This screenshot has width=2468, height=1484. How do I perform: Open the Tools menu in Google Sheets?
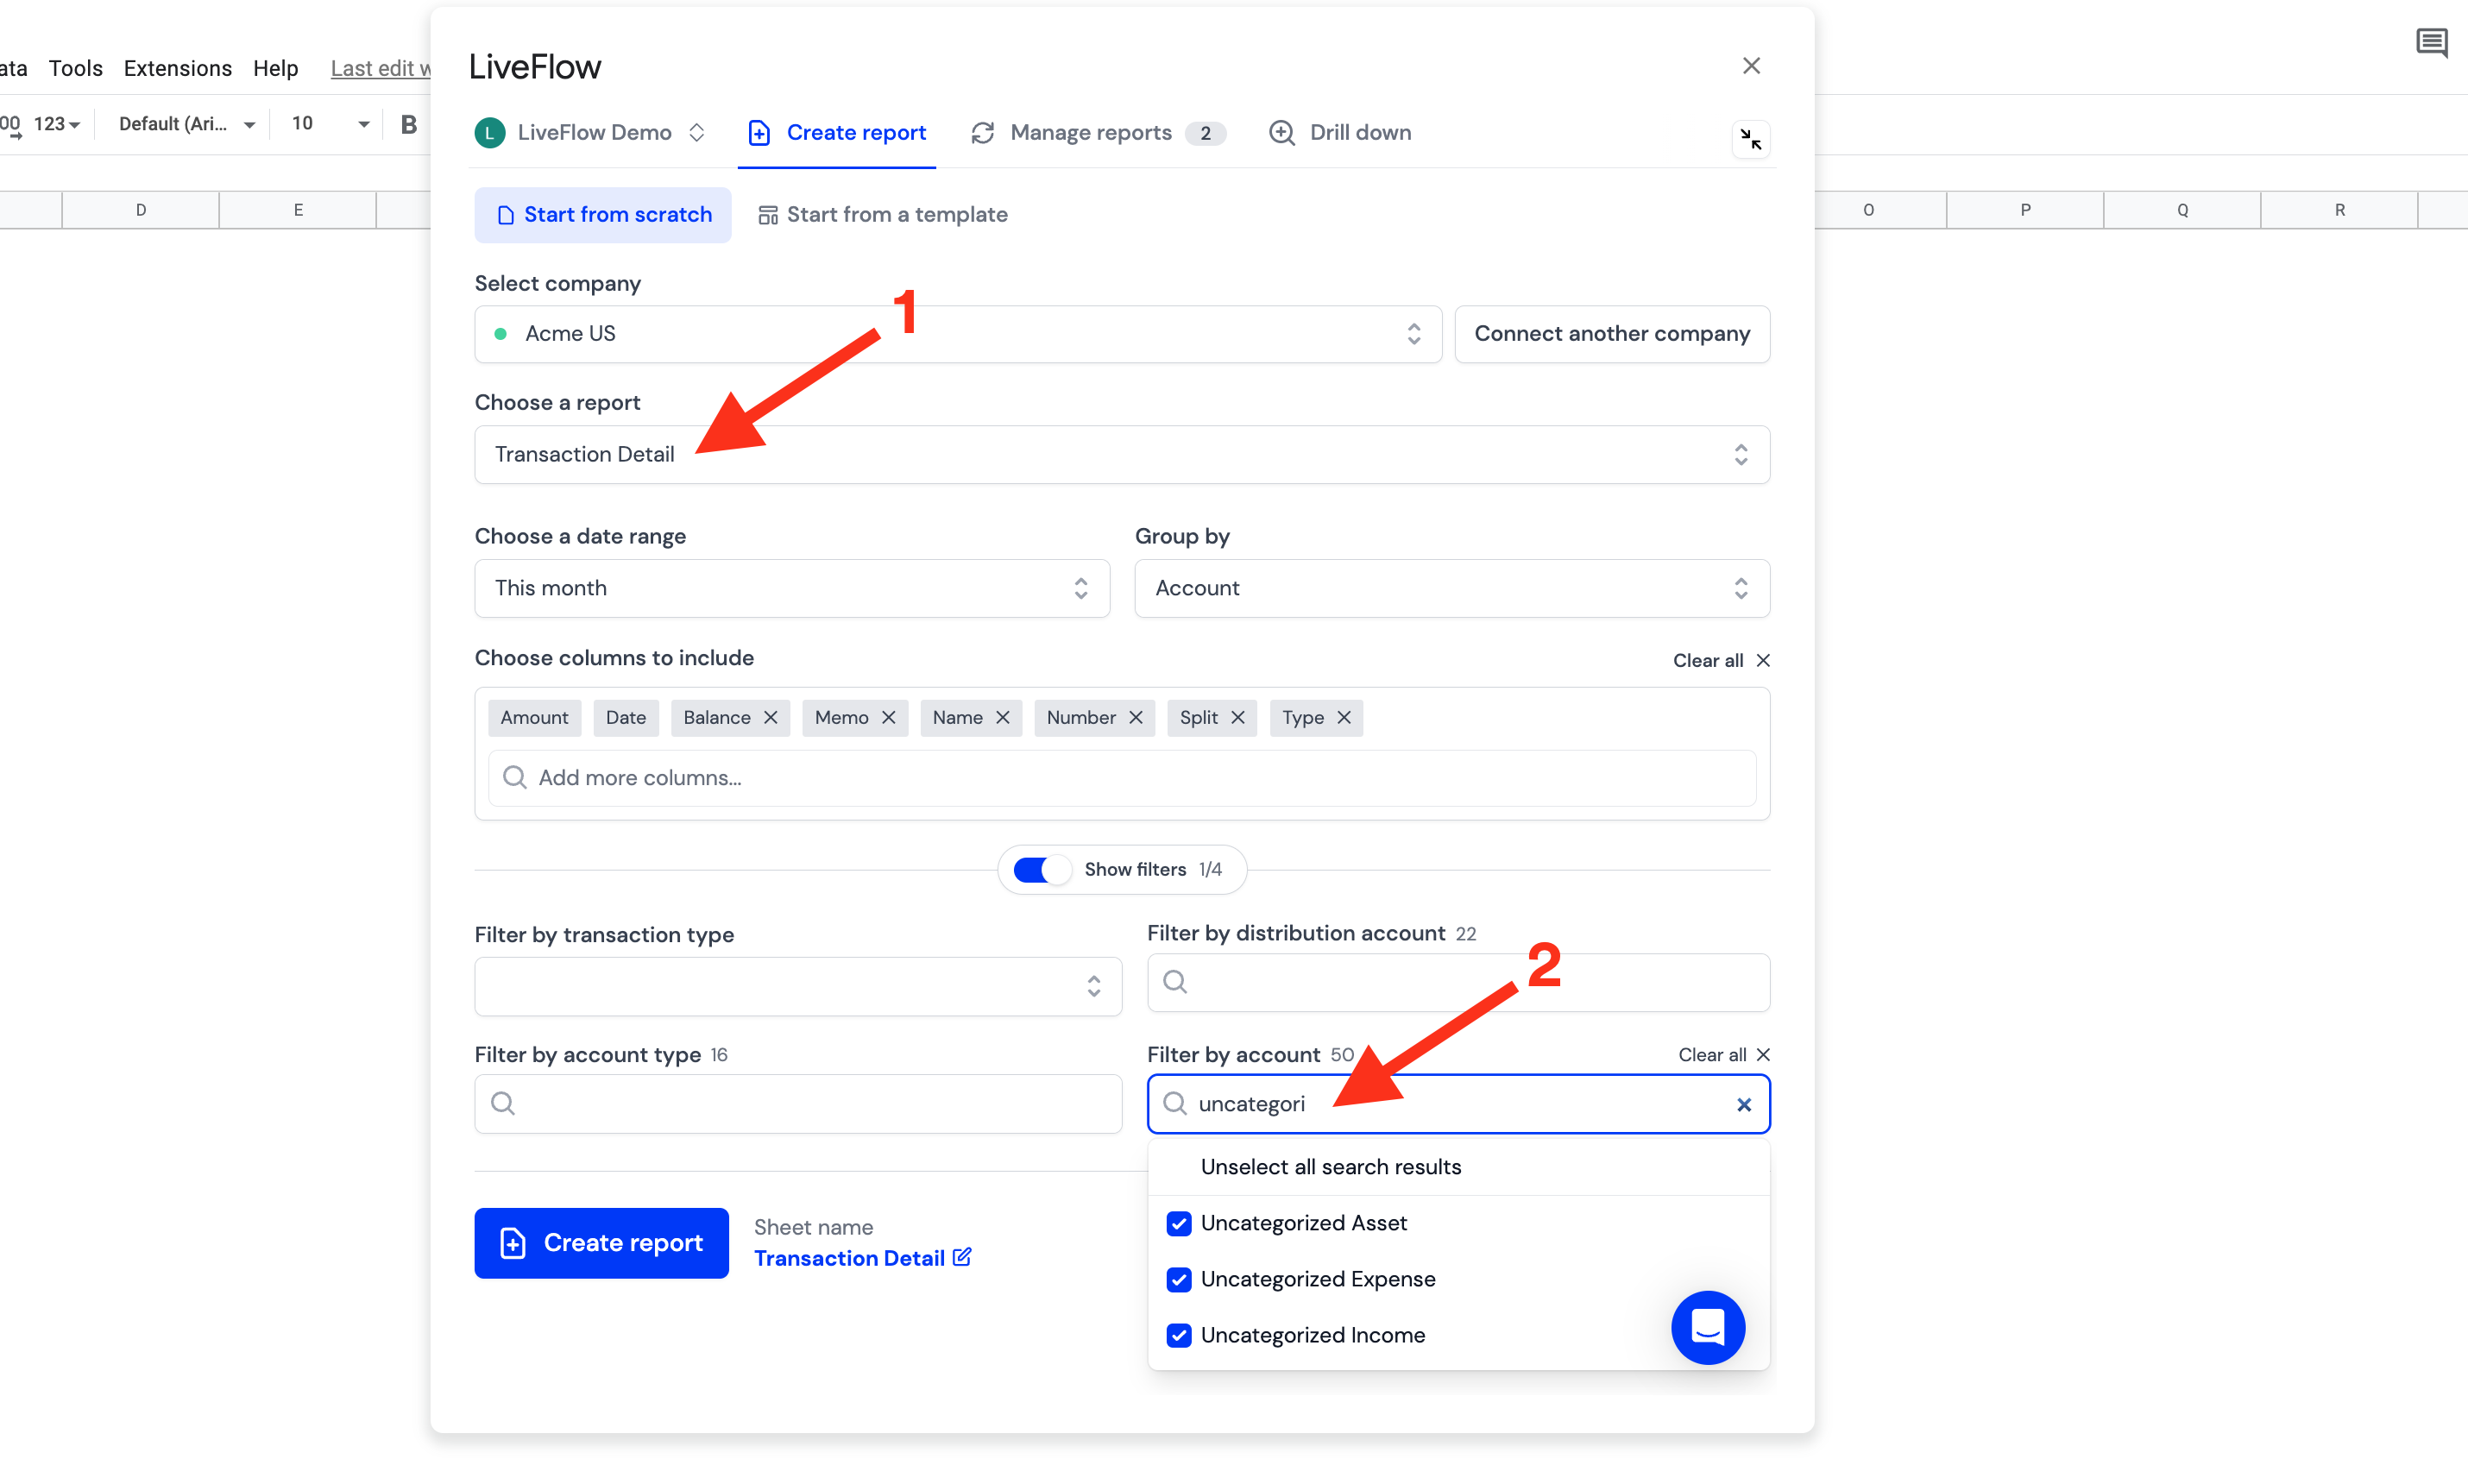click(x=75, y=68)
